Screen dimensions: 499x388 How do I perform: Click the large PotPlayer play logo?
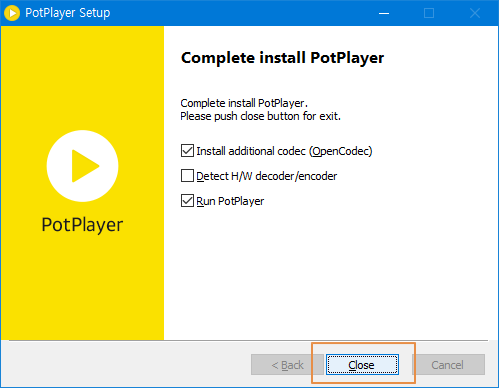point(82,166)
